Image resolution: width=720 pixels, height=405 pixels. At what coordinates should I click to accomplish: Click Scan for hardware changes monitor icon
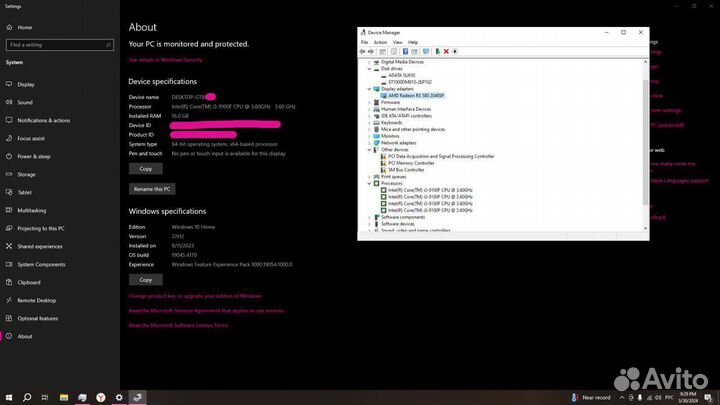[426, 51]
